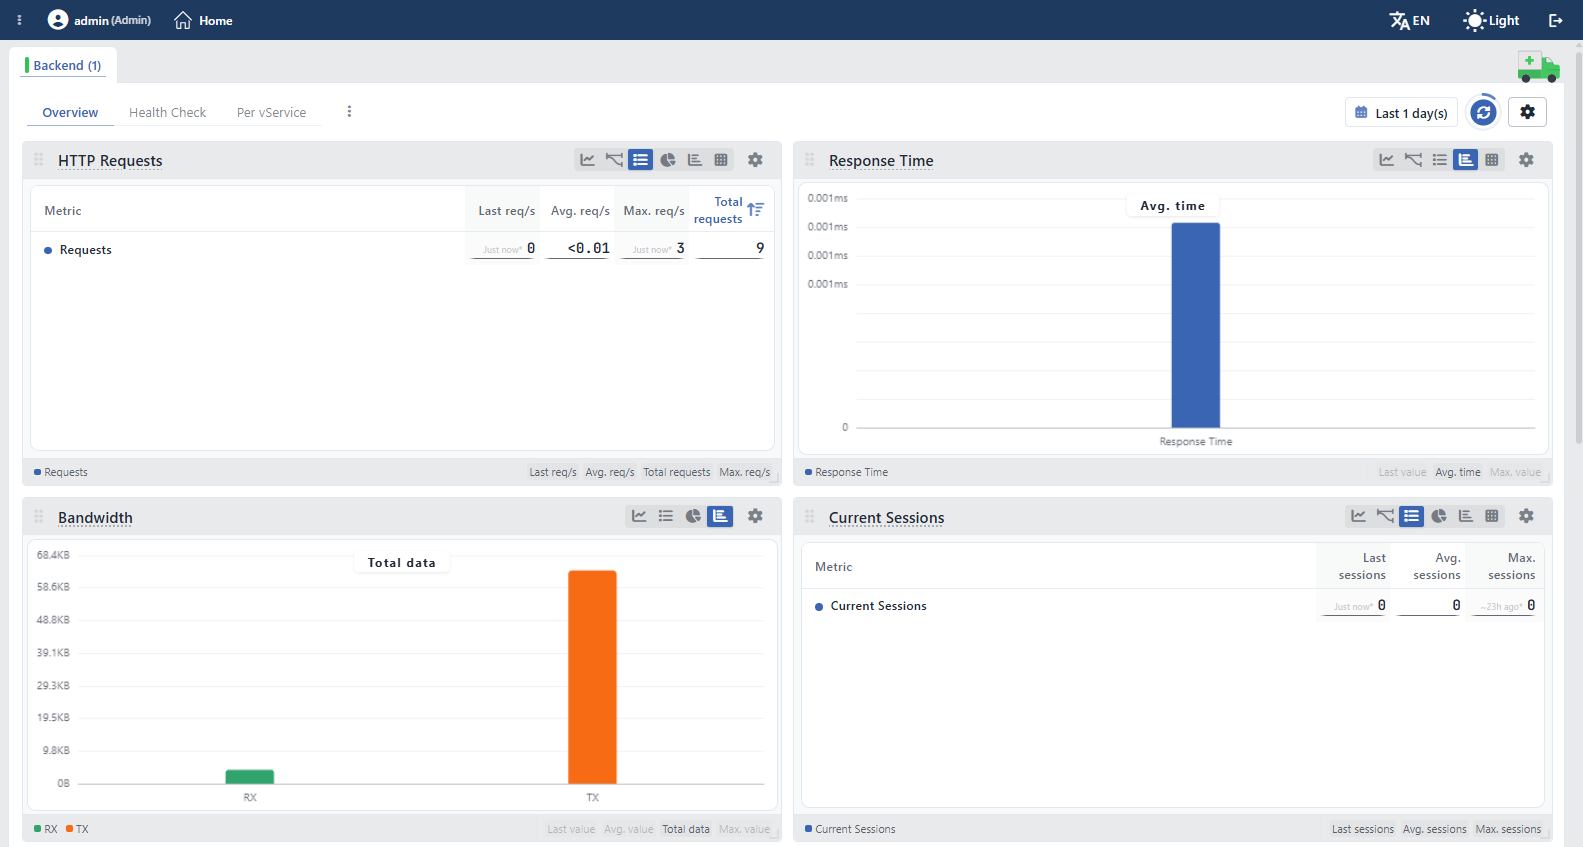
Task: Show HTTP Requests as grid table view
Action: (x=721, y=160)
